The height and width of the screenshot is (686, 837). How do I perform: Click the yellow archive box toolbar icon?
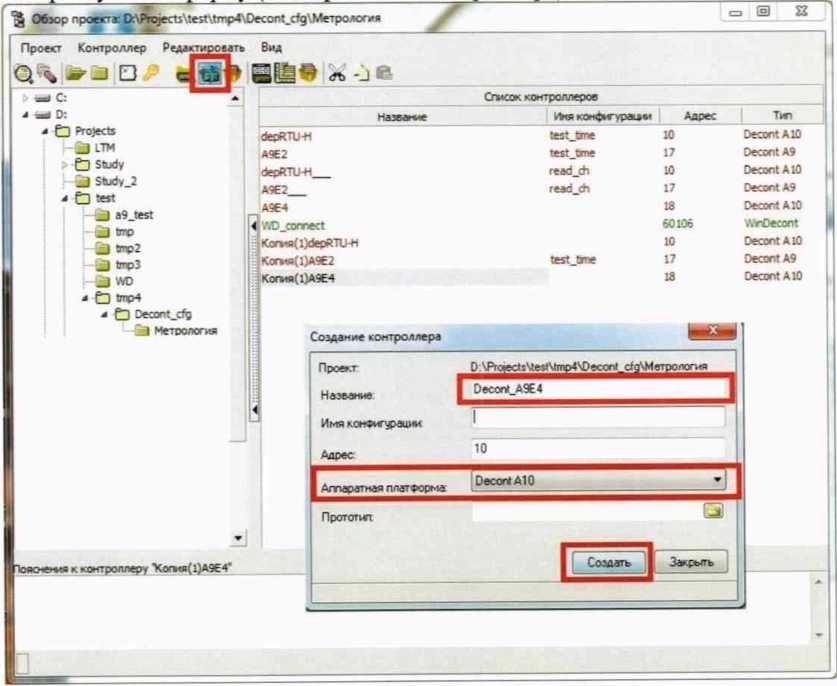click(309, 73)
